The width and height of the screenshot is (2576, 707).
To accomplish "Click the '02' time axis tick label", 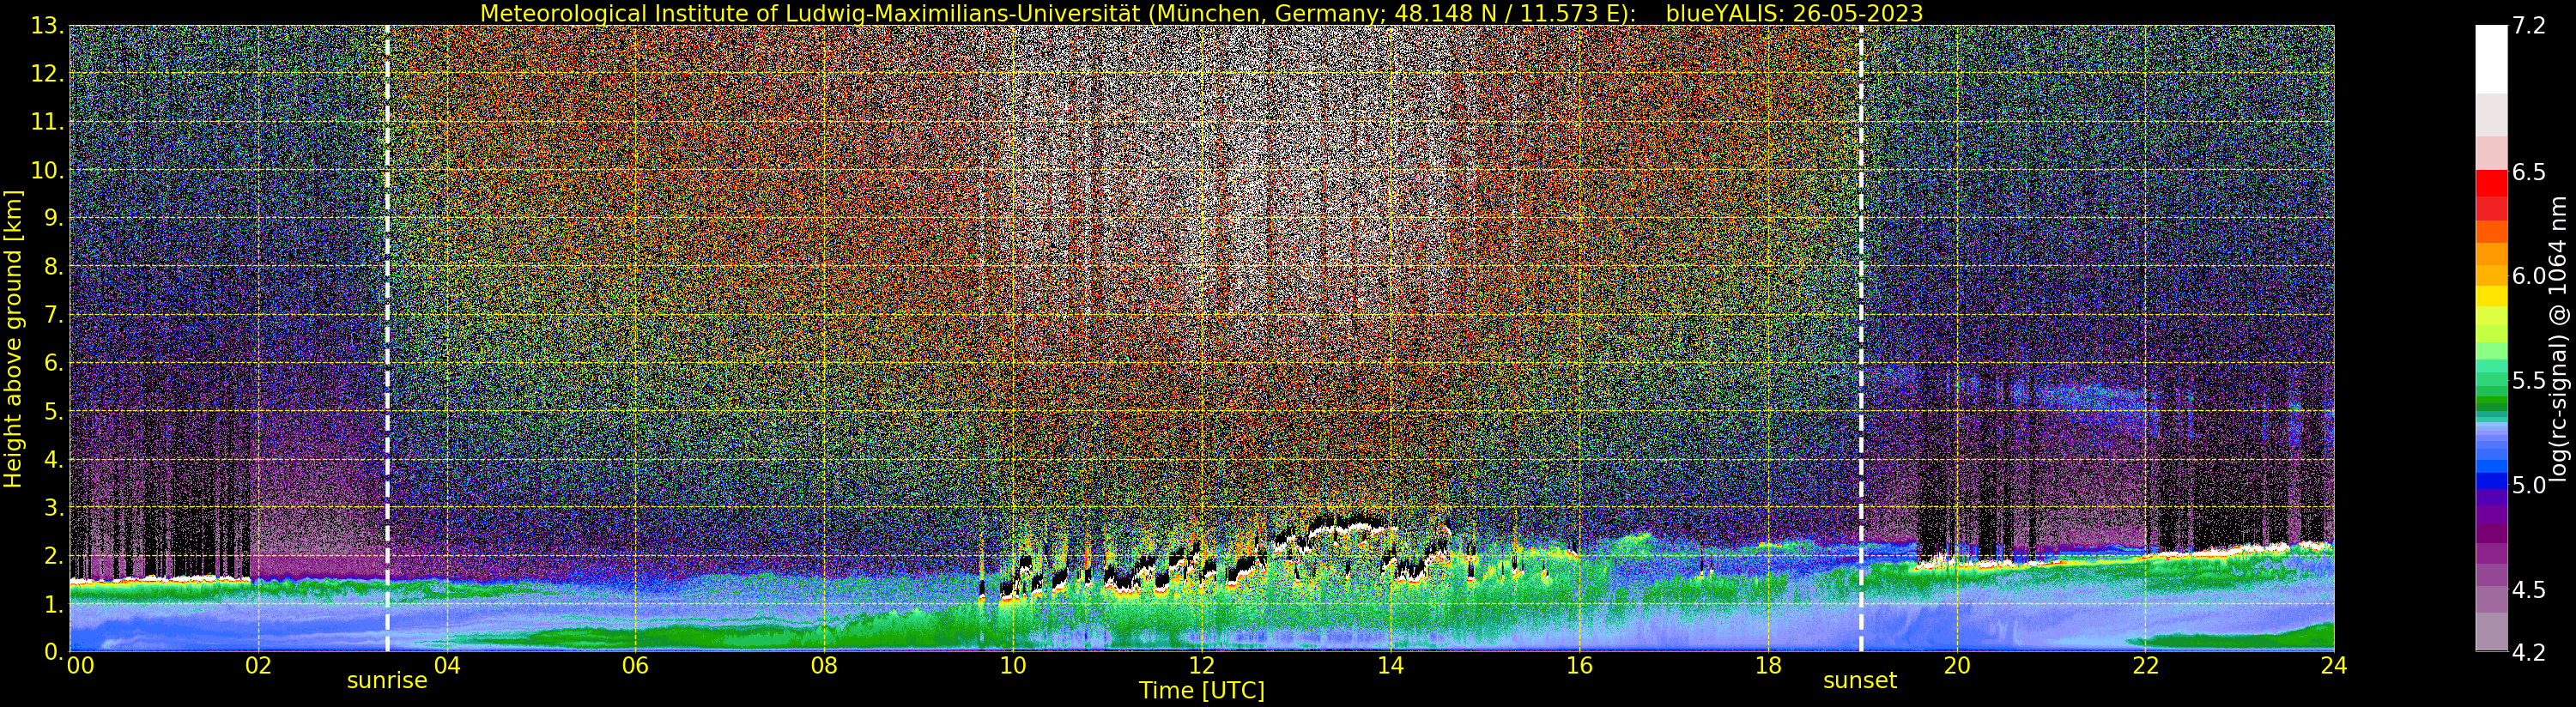I will pos(258,666).
